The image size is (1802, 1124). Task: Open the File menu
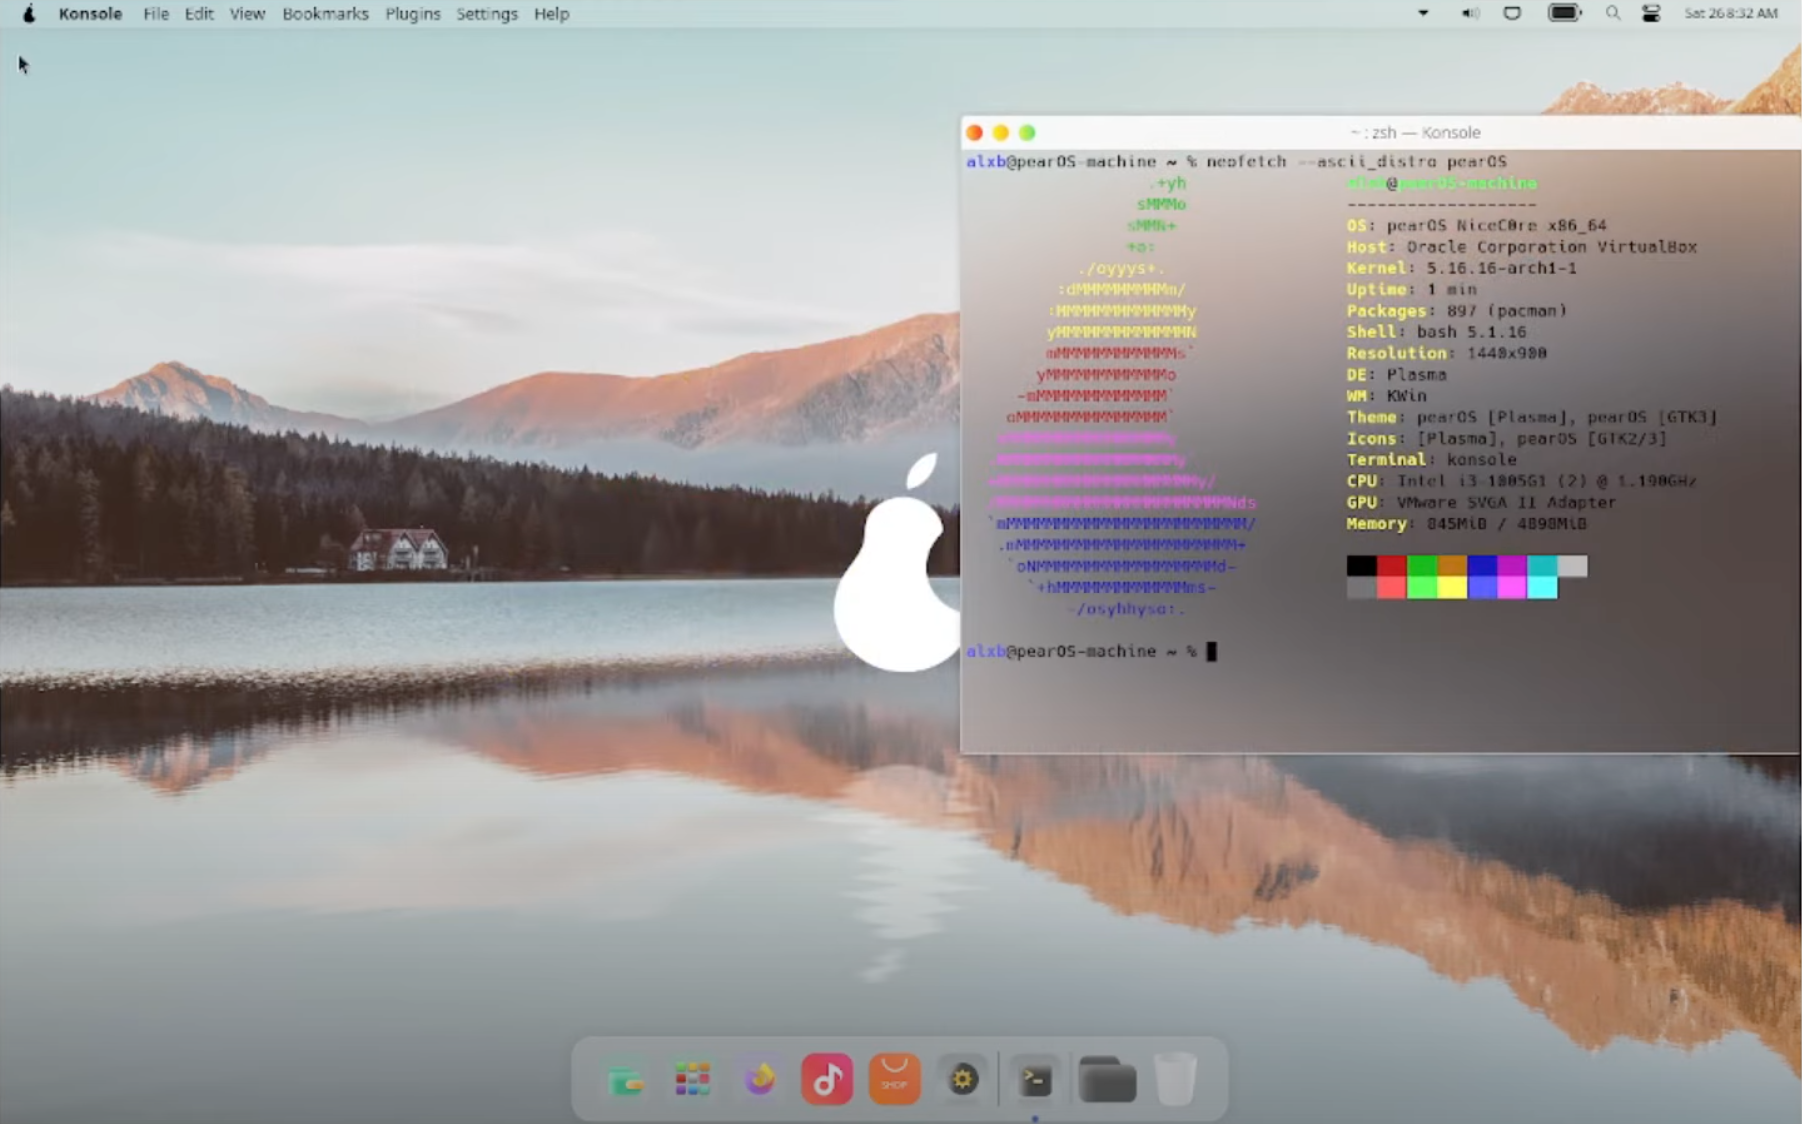pos(156,14)
